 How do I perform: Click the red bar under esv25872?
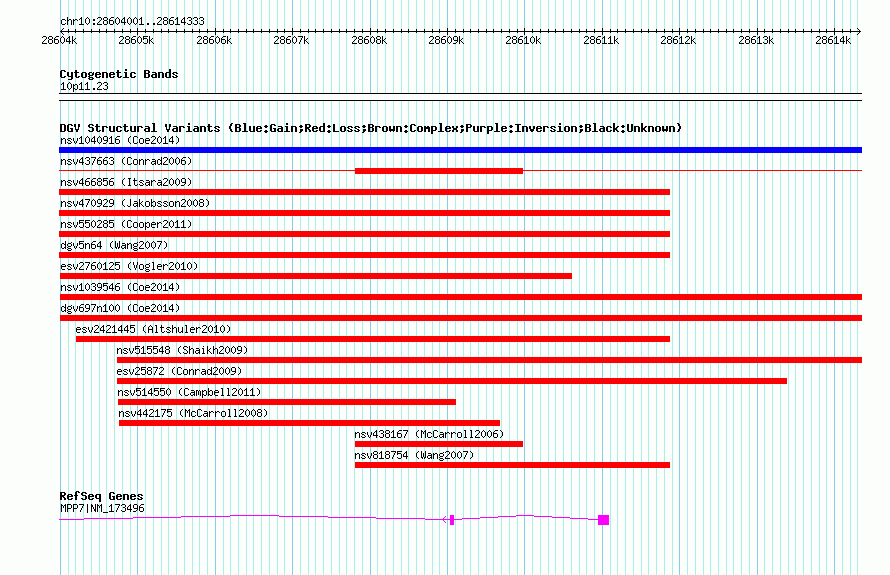[x=452, y=381]
